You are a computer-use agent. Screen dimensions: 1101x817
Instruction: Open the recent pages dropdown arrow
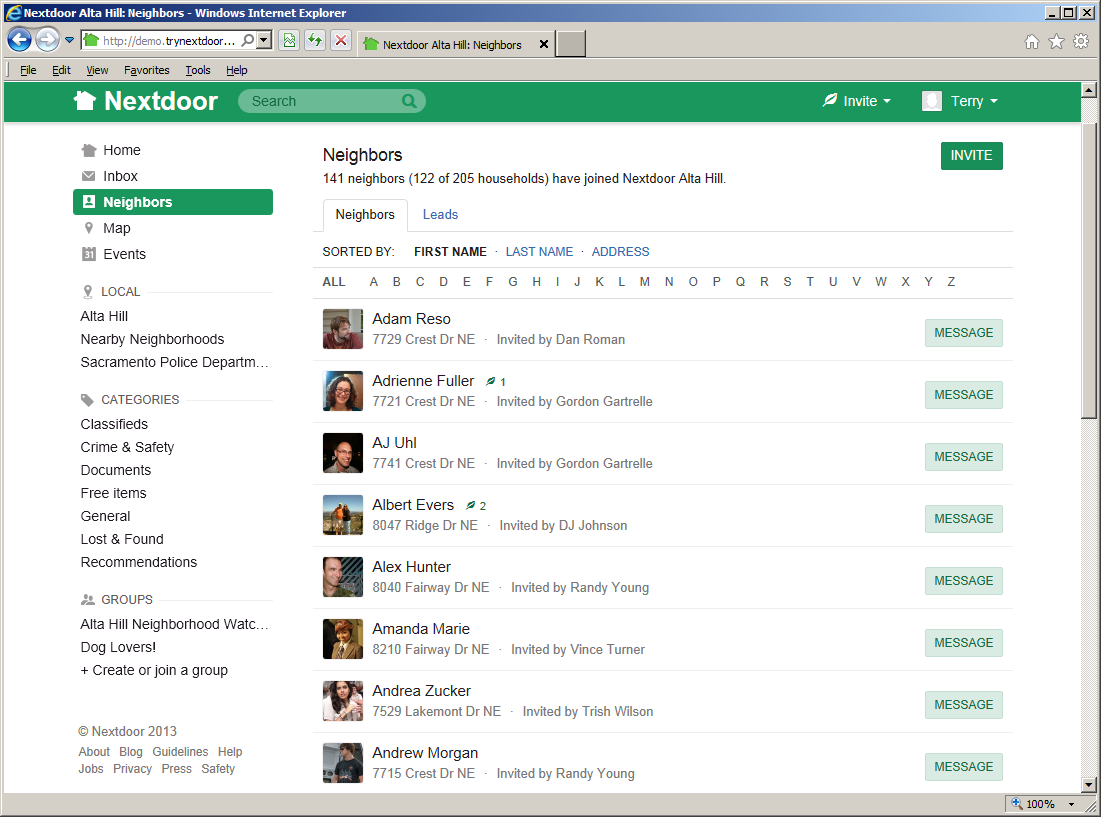(x=69, y=40)
